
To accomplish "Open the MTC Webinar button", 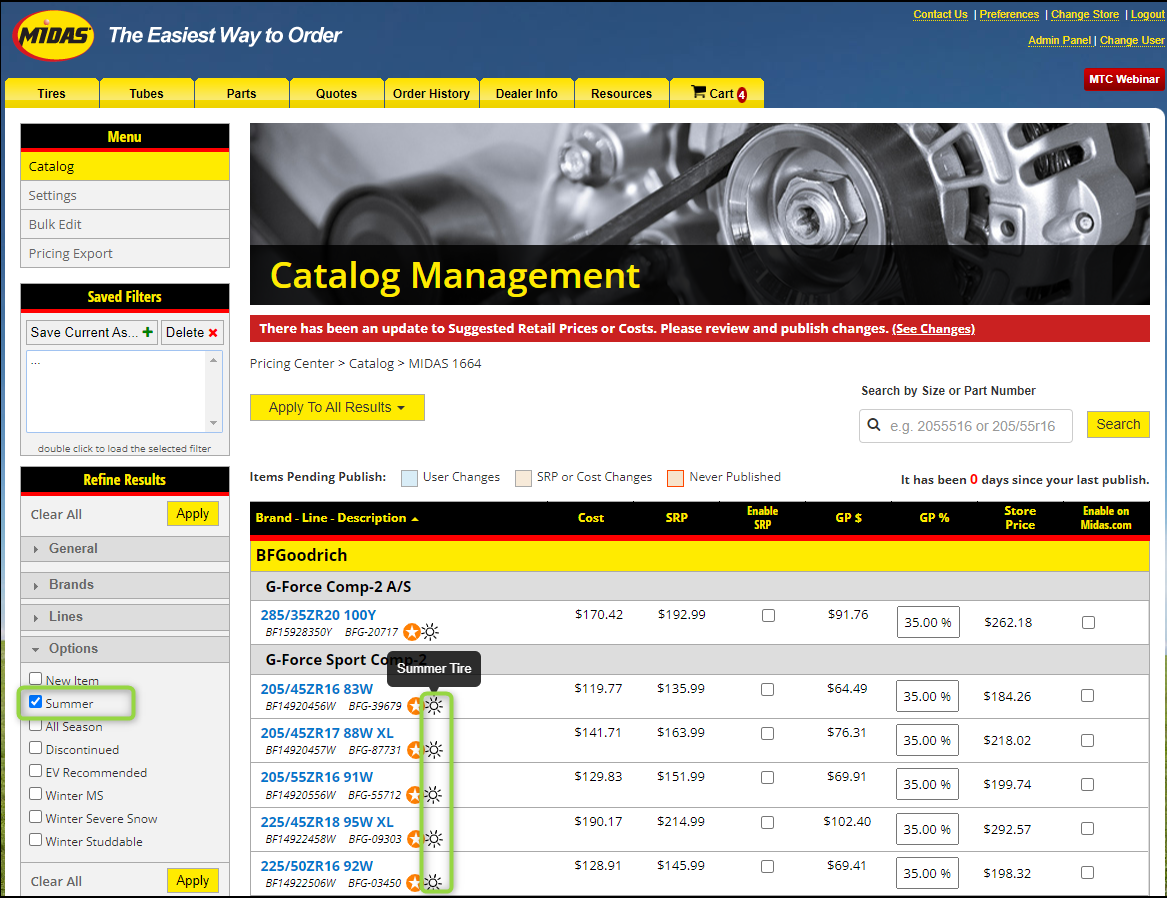I will tap(1124, 79).
